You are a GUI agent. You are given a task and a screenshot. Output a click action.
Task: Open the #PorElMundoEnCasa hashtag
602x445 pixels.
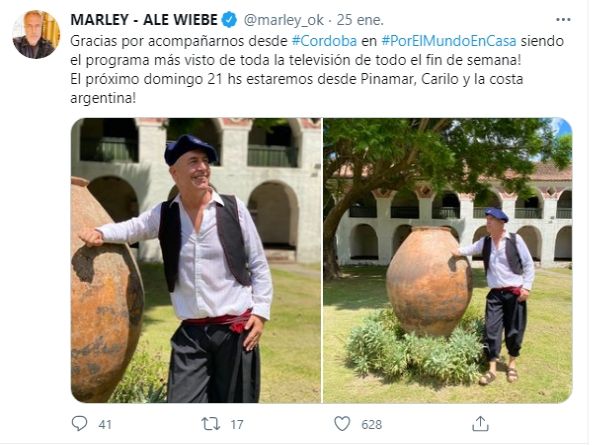click(449, 41)
